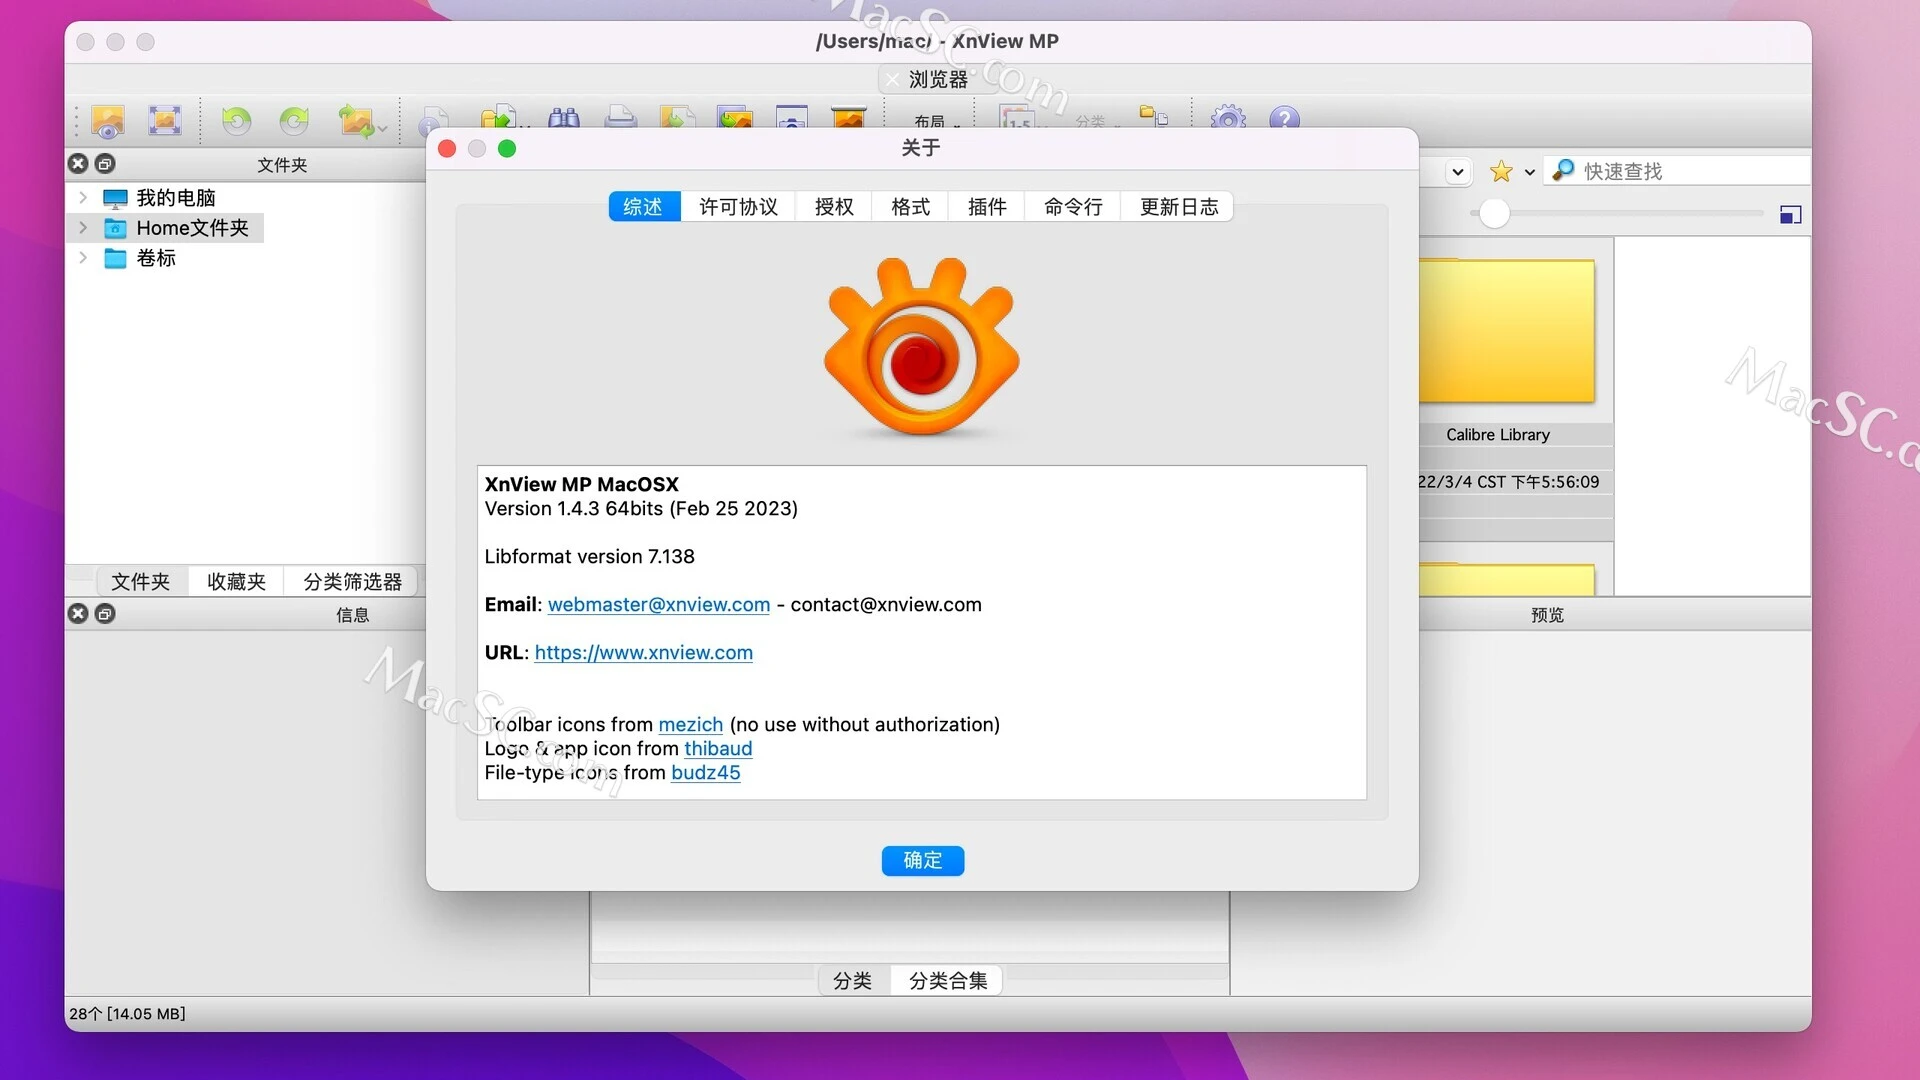Click the printer toolbar icon
The image size is (1920, 1080).
[x=621, y=118]
